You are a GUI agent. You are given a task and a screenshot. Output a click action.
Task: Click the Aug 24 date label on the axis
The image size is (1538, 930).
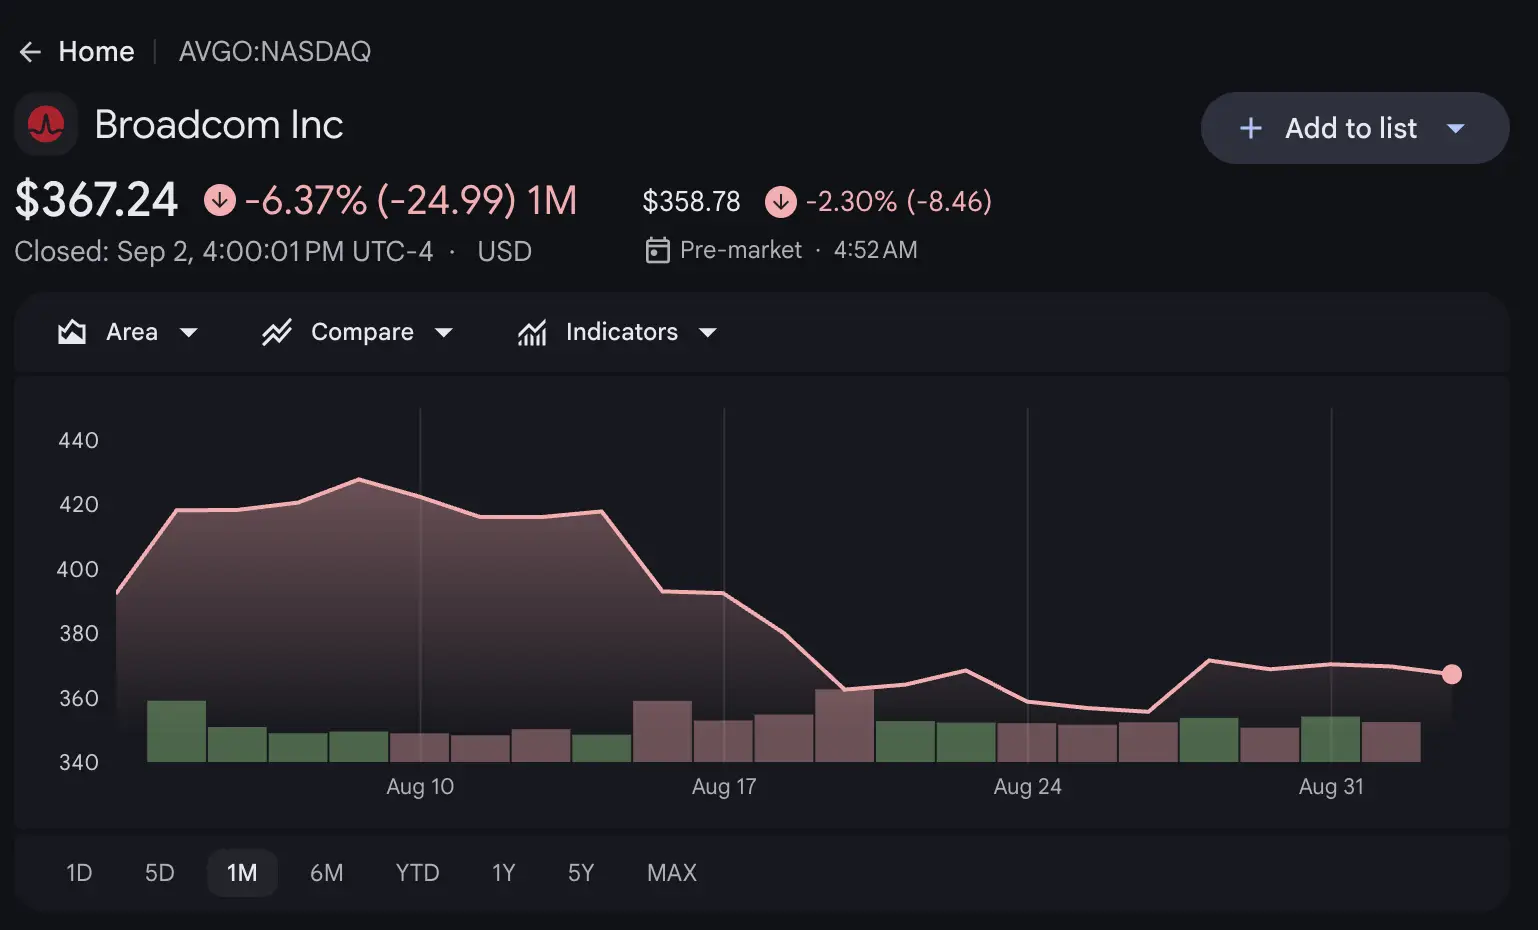(1028, 787)
